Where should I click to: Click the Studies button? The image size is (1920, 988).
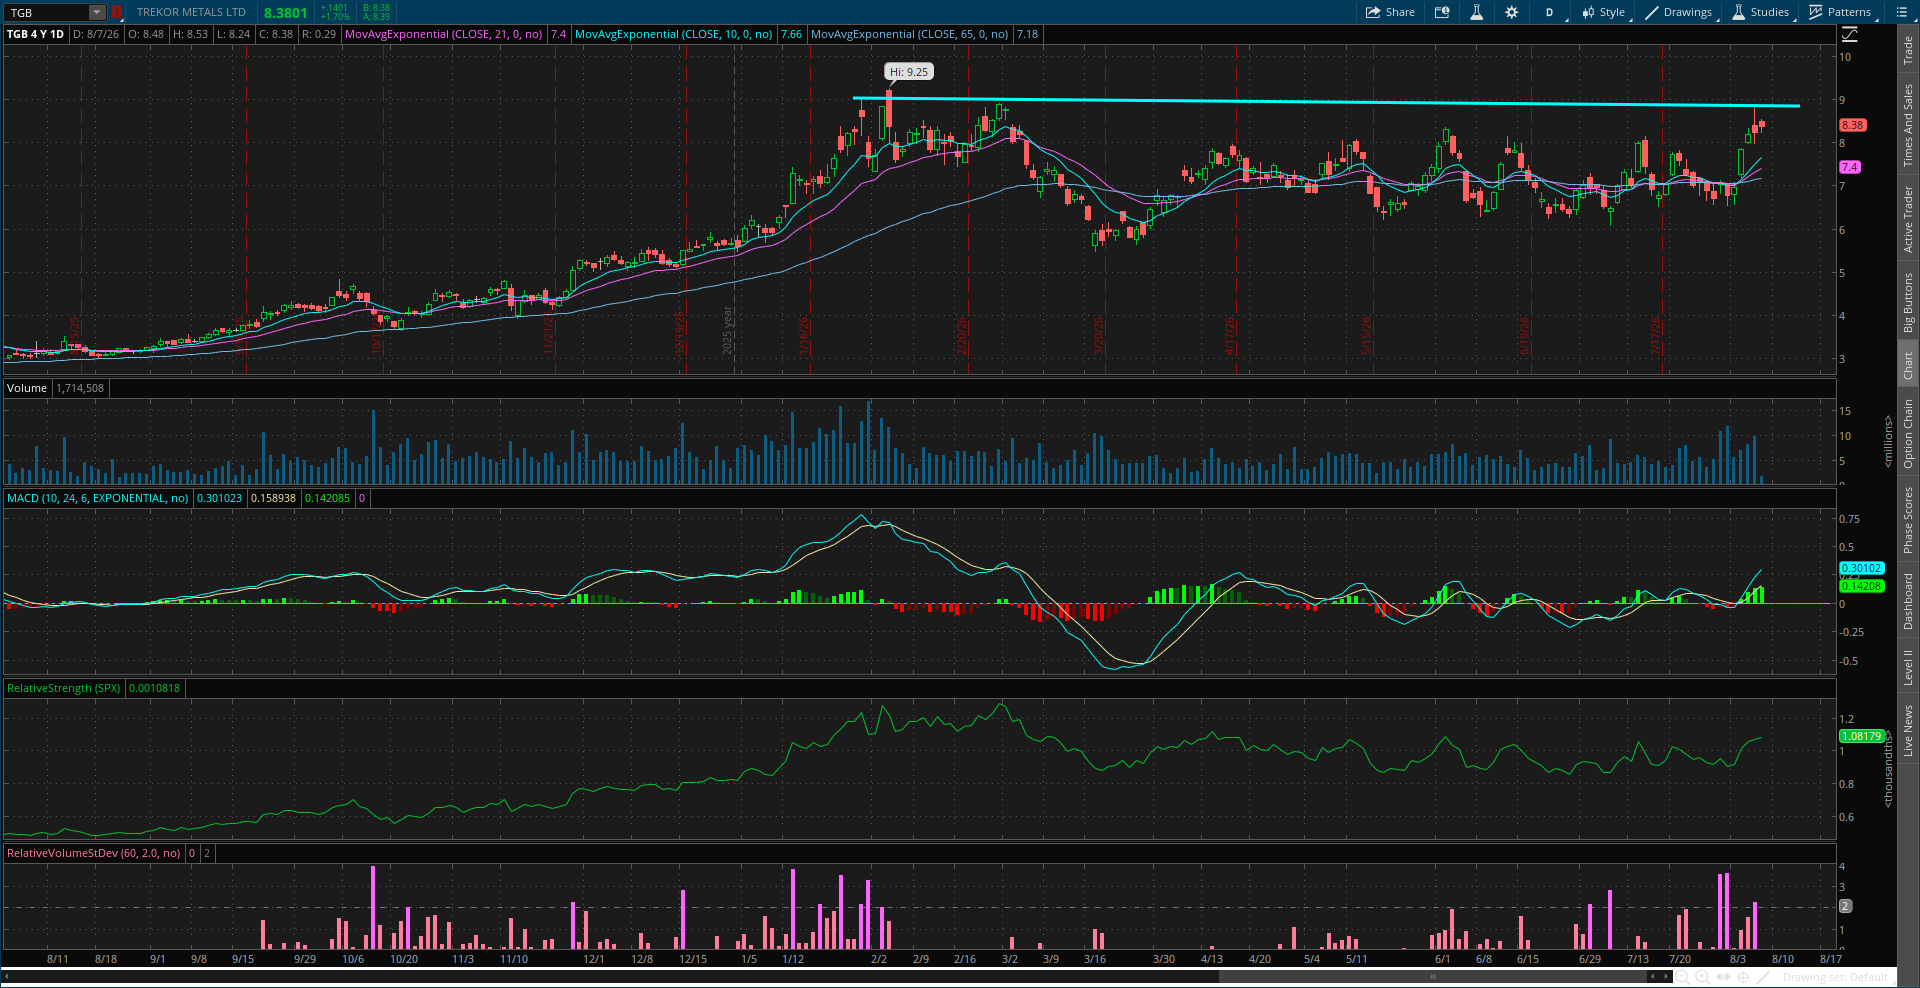[x=1761, y=12]
